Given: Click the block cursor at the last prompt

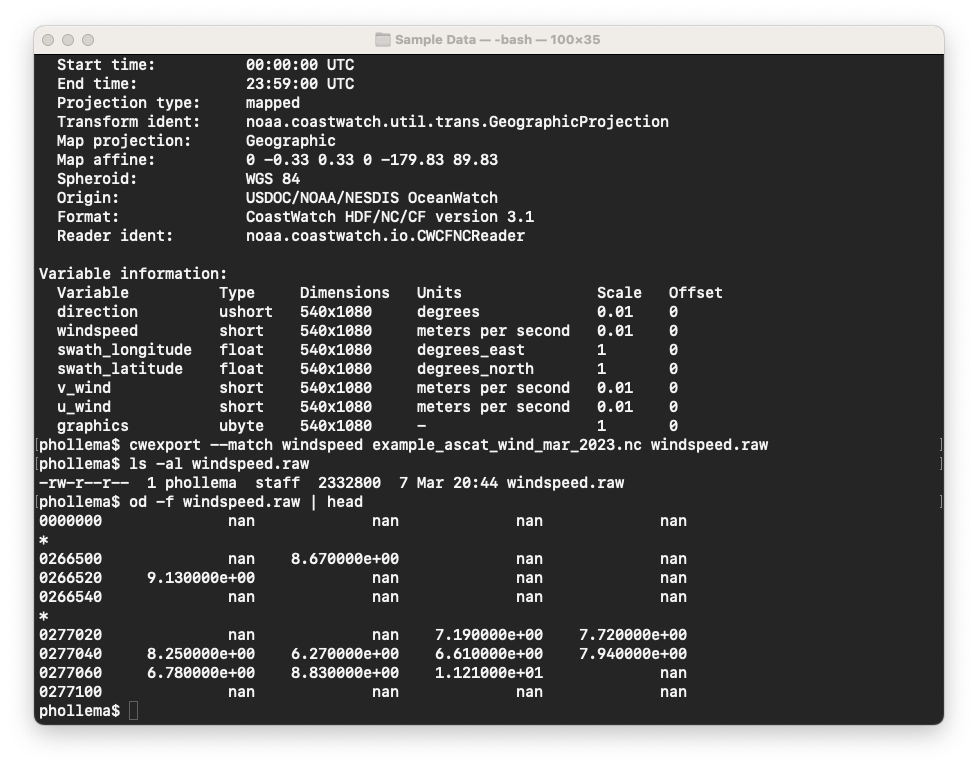Looking at the screenshot, I should click(133, 711).
